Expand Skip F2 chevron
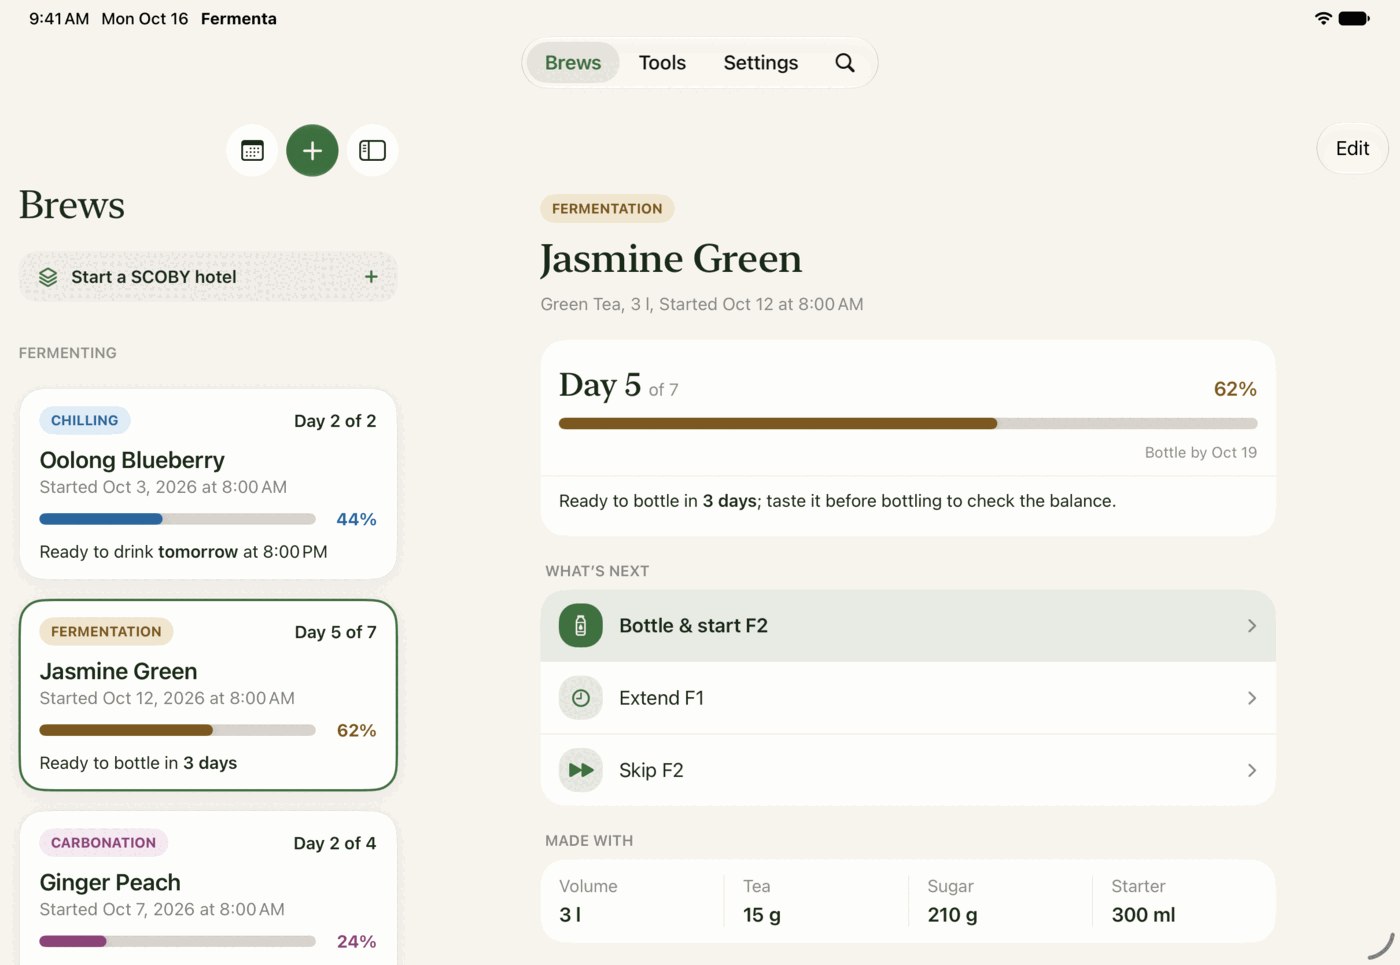This screenshot has height=965, width=1400. click(x=1252, y=770)
